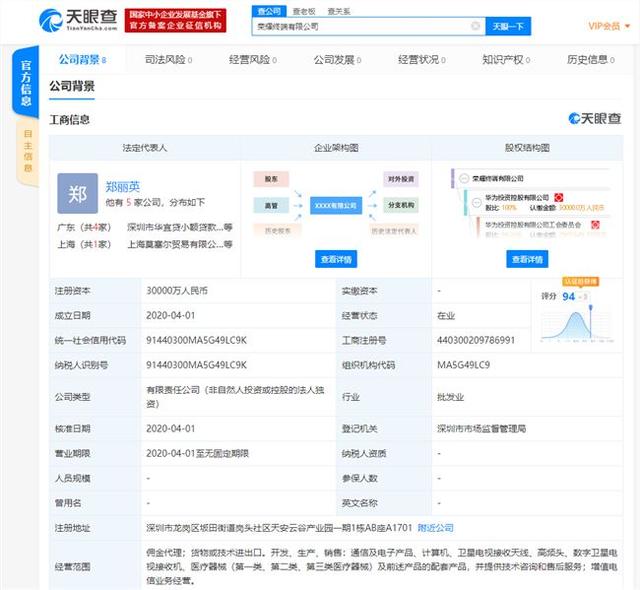640x590 pixels.
Task: Clear the search box with the X icon
Action: point(476,26)
